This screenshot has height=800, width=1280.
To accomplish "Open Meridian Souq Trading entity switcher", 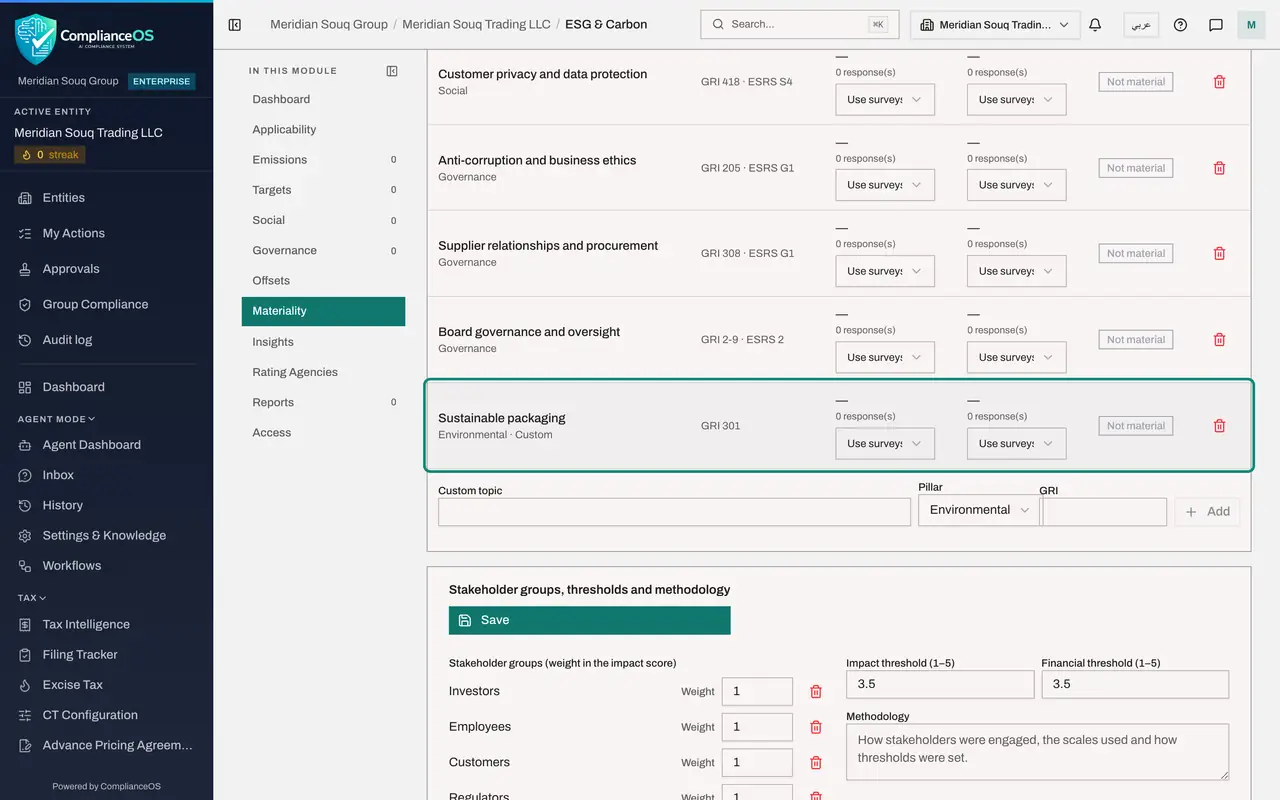I will point(995,25).
